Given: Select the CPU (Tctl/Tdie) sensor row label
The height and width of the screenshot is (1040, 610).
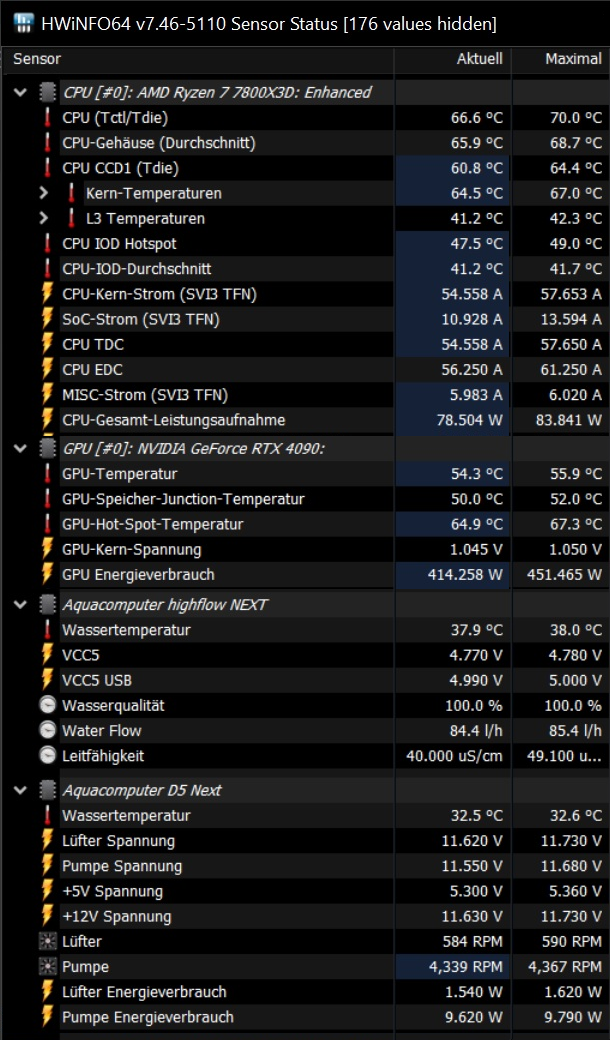Looking at the screenshot, I should click(115, 117).
